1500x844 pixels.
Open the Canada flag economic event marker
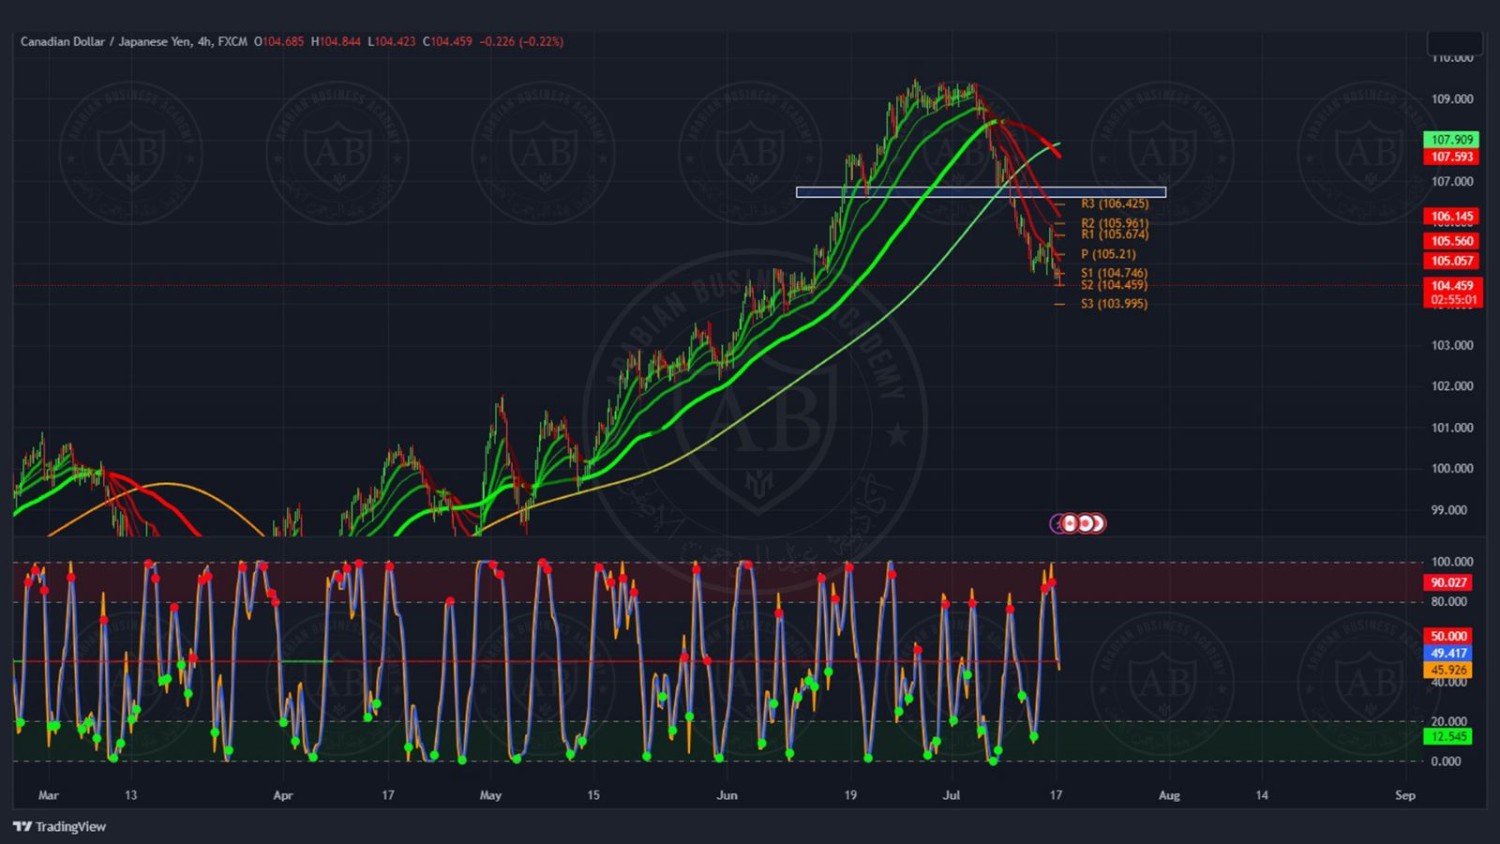click(x=1070, y=523)
